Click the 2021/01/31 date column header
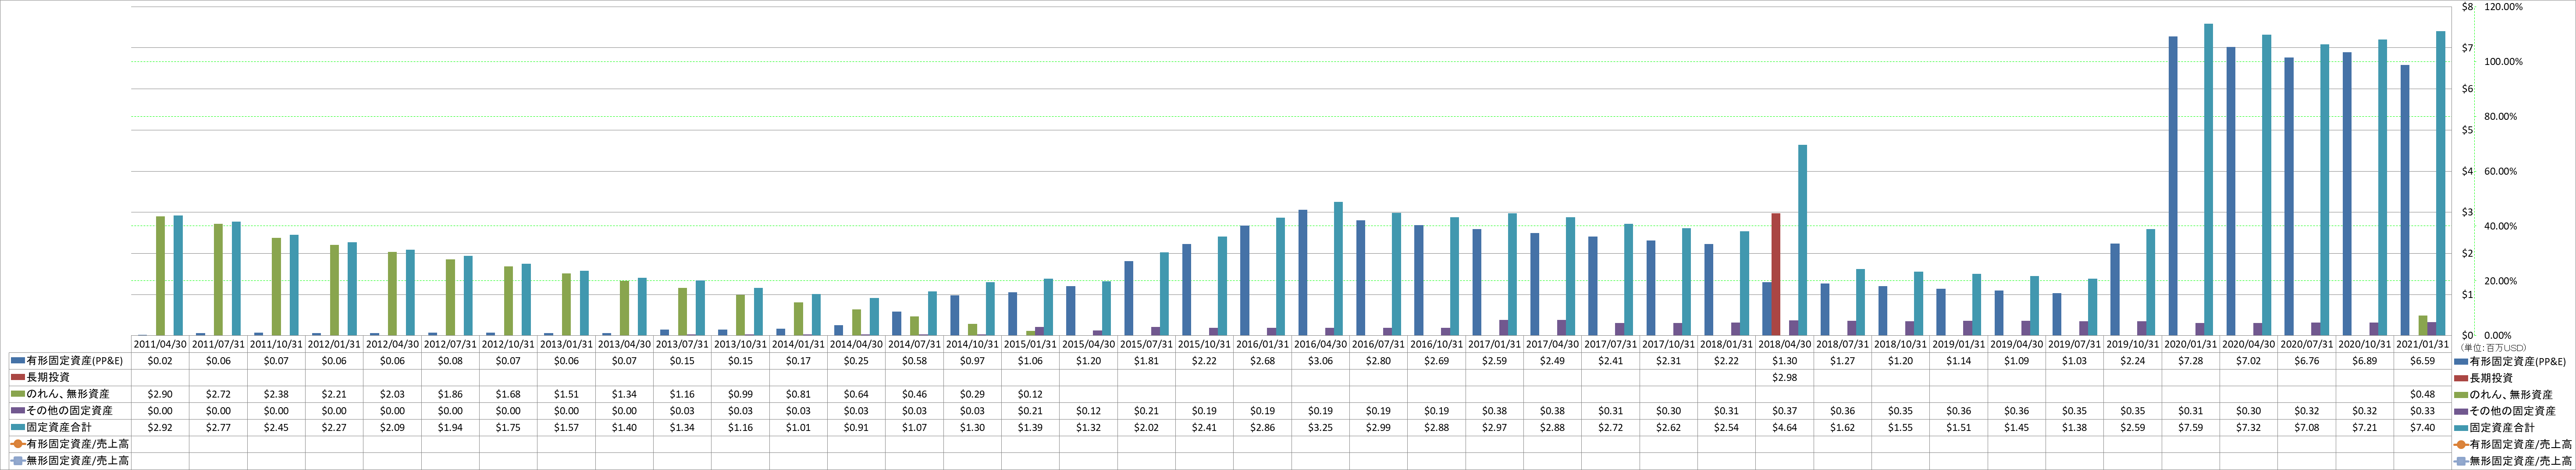This screenshot has width=2576, height=470. [x=2424, y=344]
